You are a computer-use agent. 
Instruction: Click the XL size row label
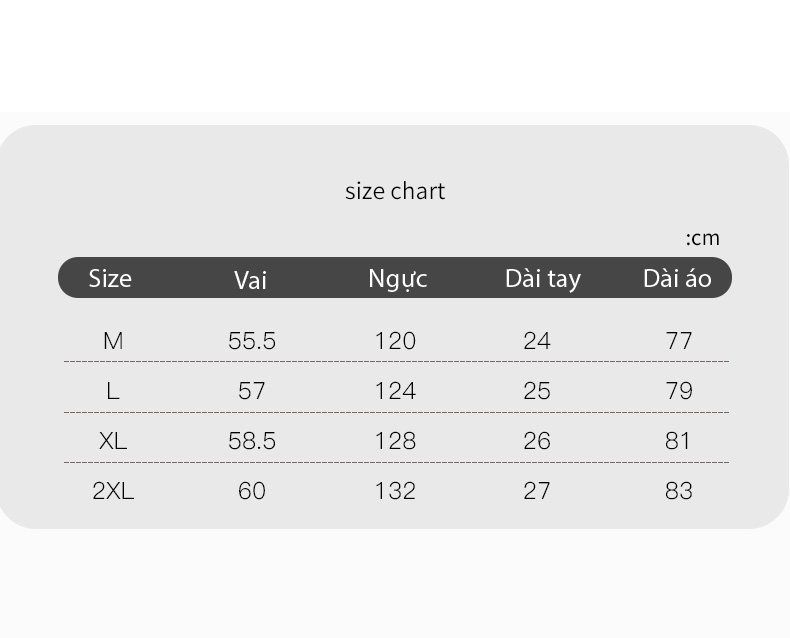(113, 441)
